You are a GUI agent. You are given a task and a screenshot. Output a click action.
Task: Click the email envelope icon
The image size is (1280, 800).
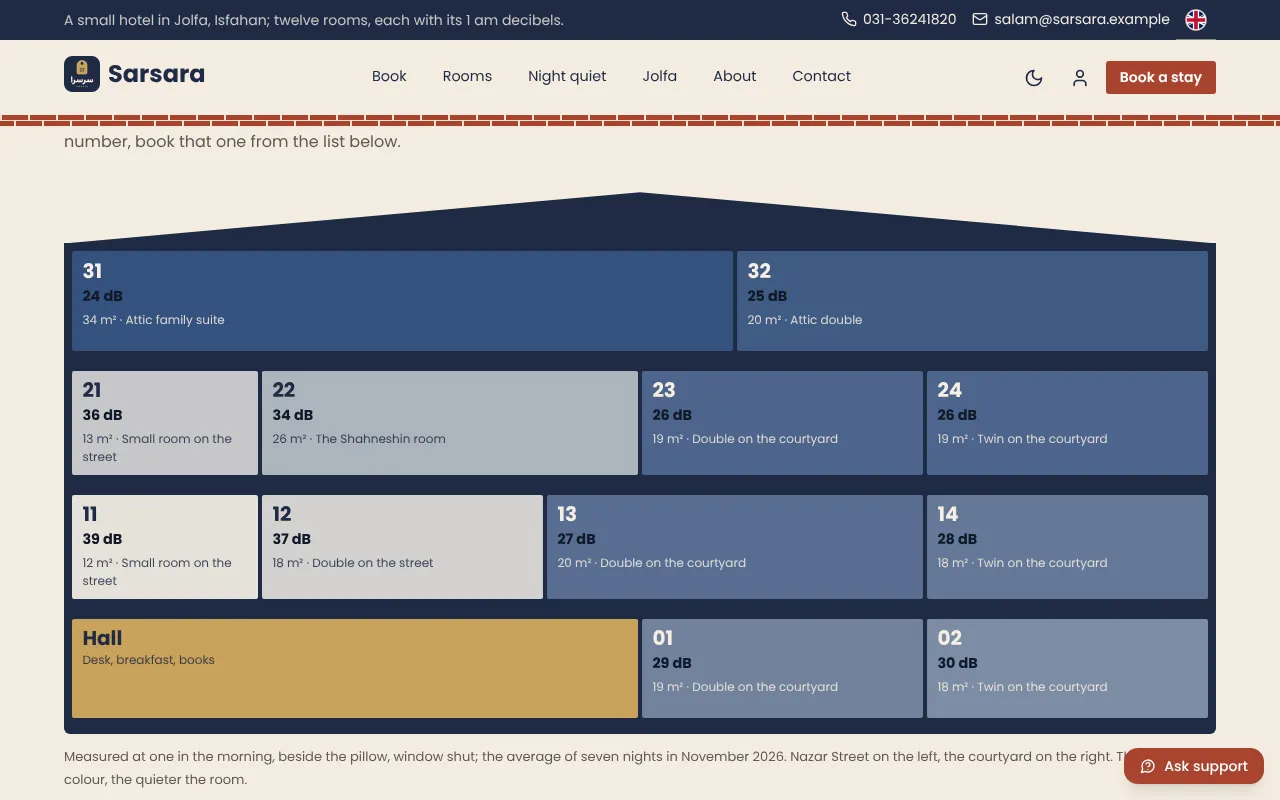(980, 19)
